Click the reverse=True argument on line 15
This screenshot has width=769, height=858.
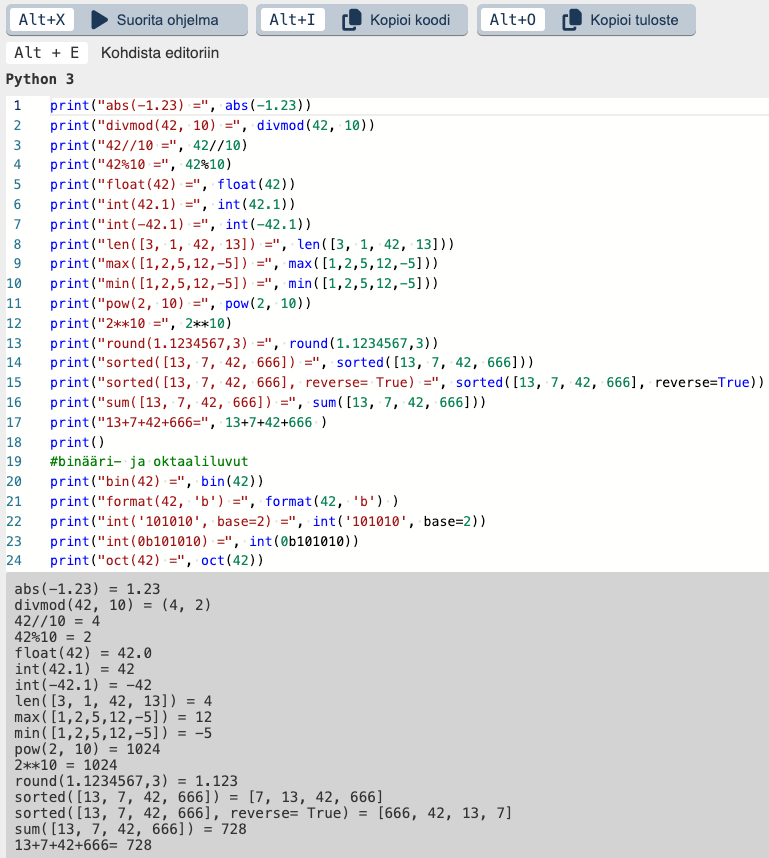pos(708,382)
